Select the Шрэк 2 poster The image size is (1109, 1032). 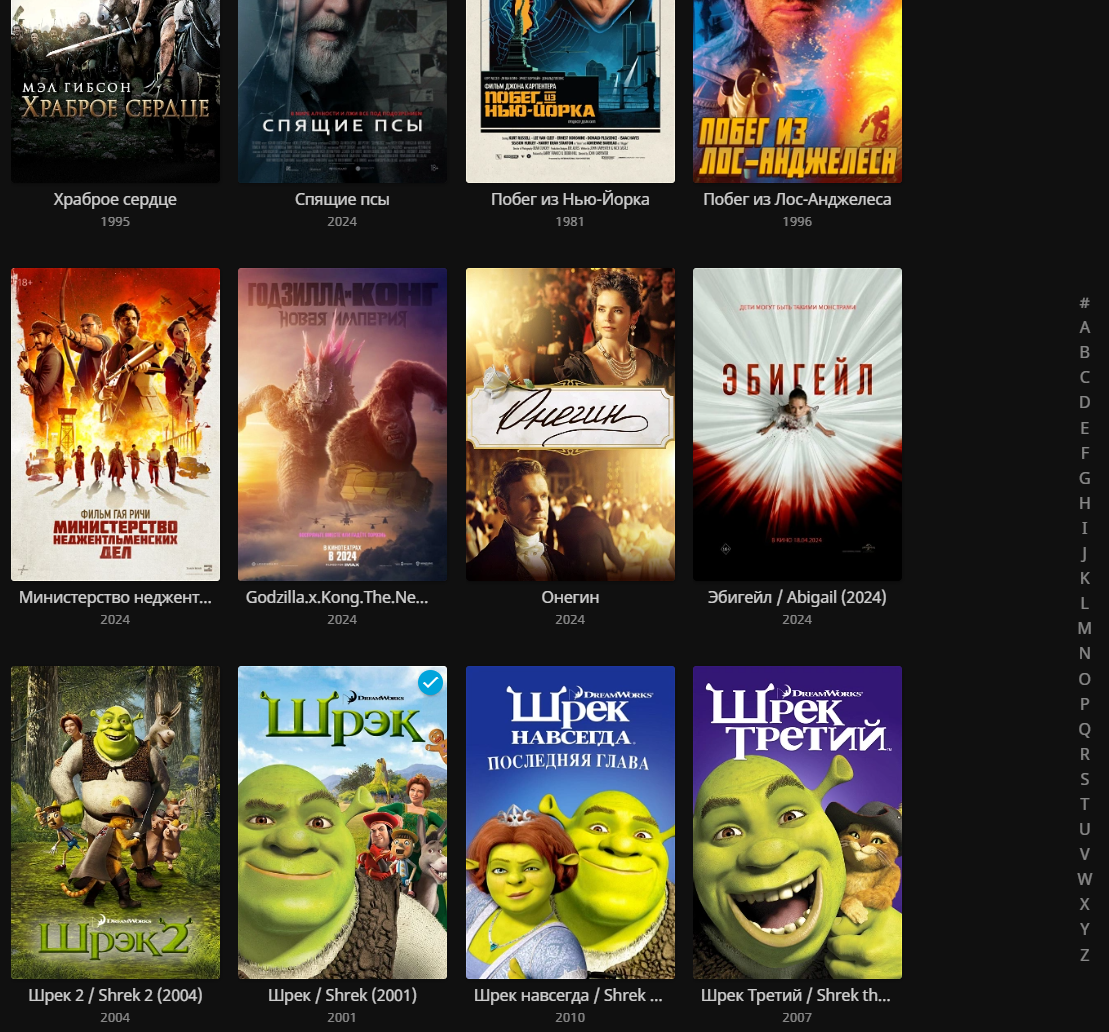tap(115, 822)
